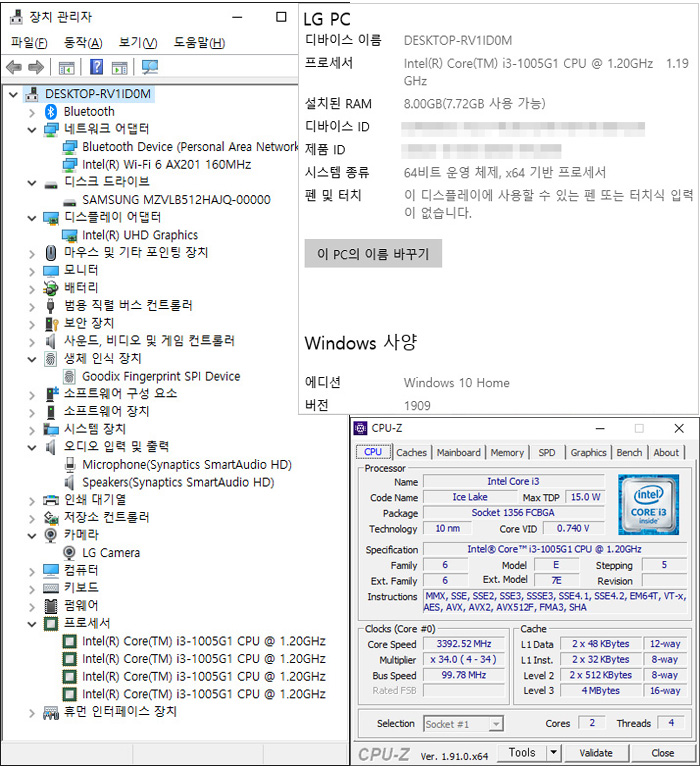The height and width of the screenshot is (768, 700).
Task: Click the firmware chip icon beside 펌웨어
Action: (x=51, y=606)
